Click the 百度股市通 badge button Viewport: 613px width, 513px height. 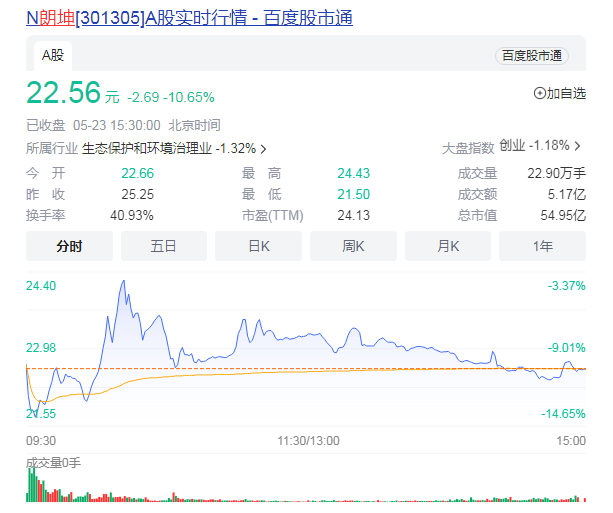click(531, 56)
